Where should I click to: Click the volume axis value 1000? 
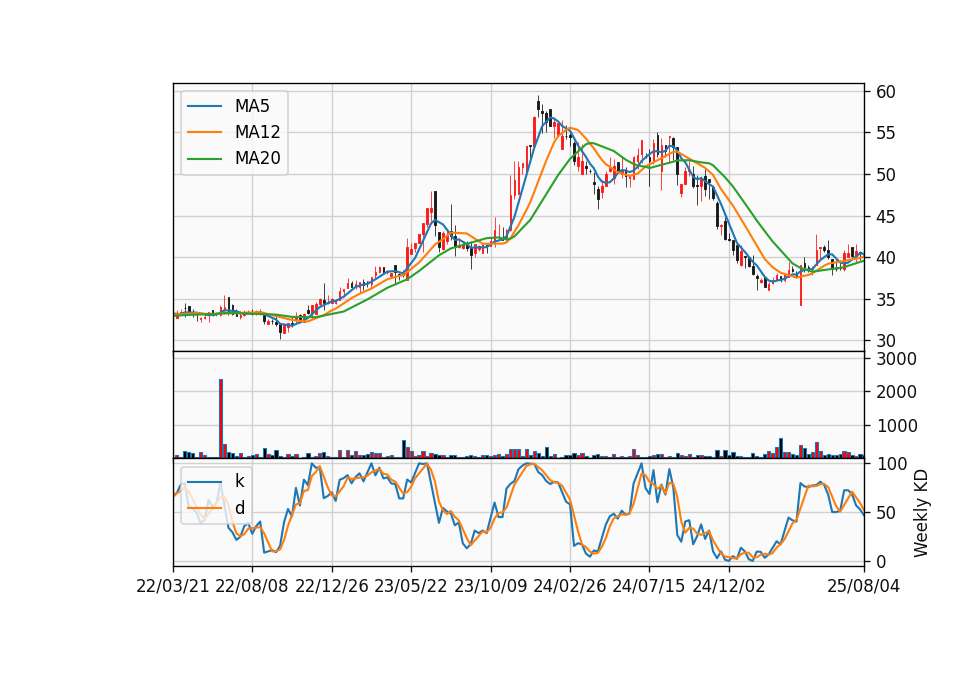[896, 426]
